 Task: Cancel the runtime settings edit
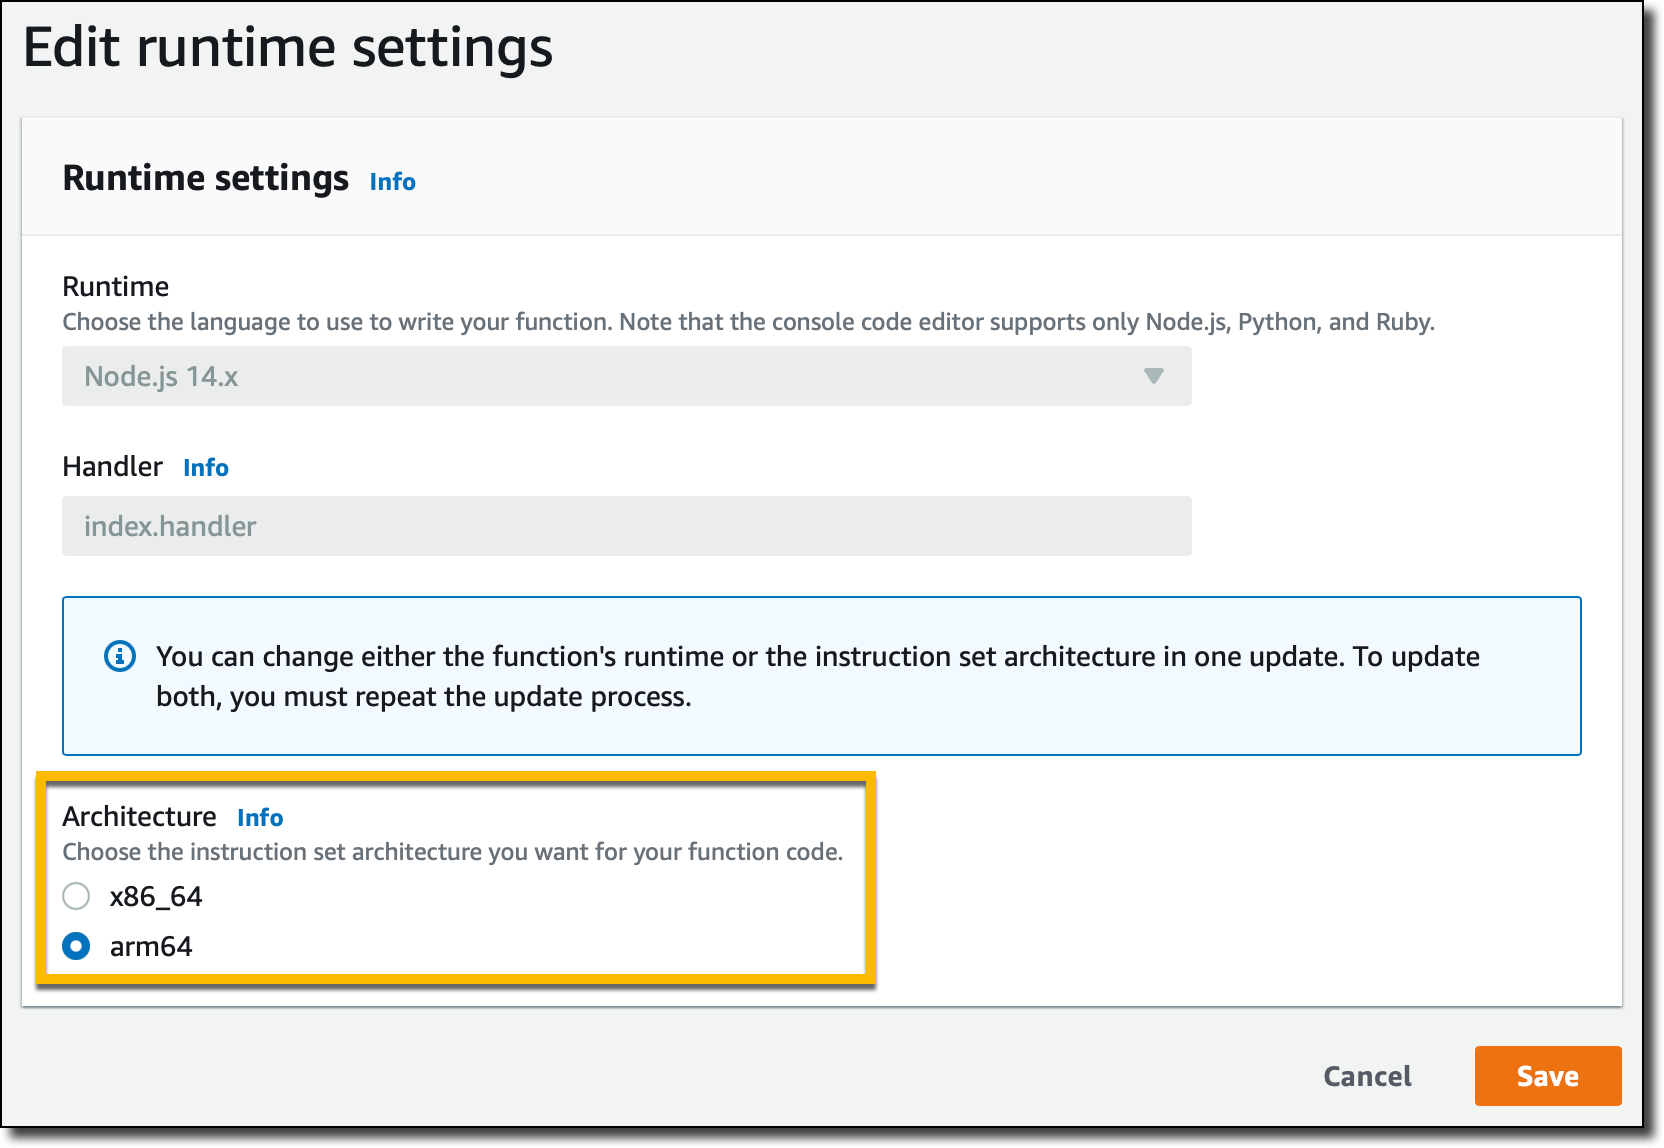coord(1366,1076)
